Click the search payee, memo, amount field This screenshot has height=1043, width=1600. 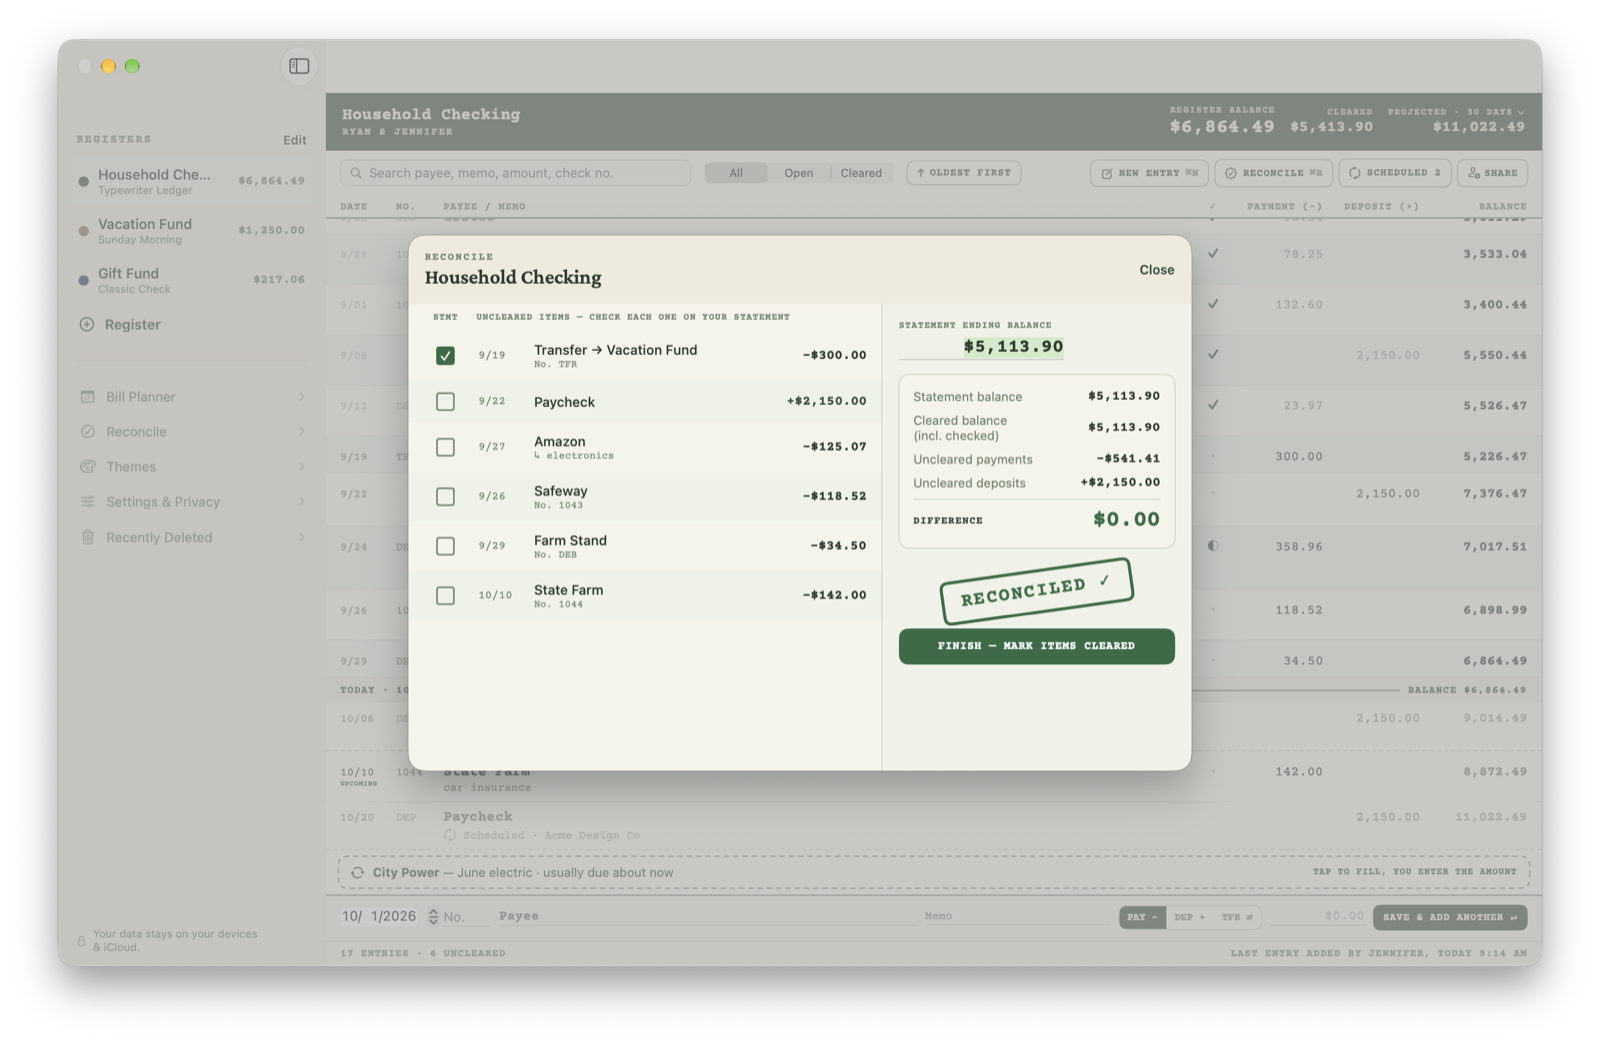(516, 173)
